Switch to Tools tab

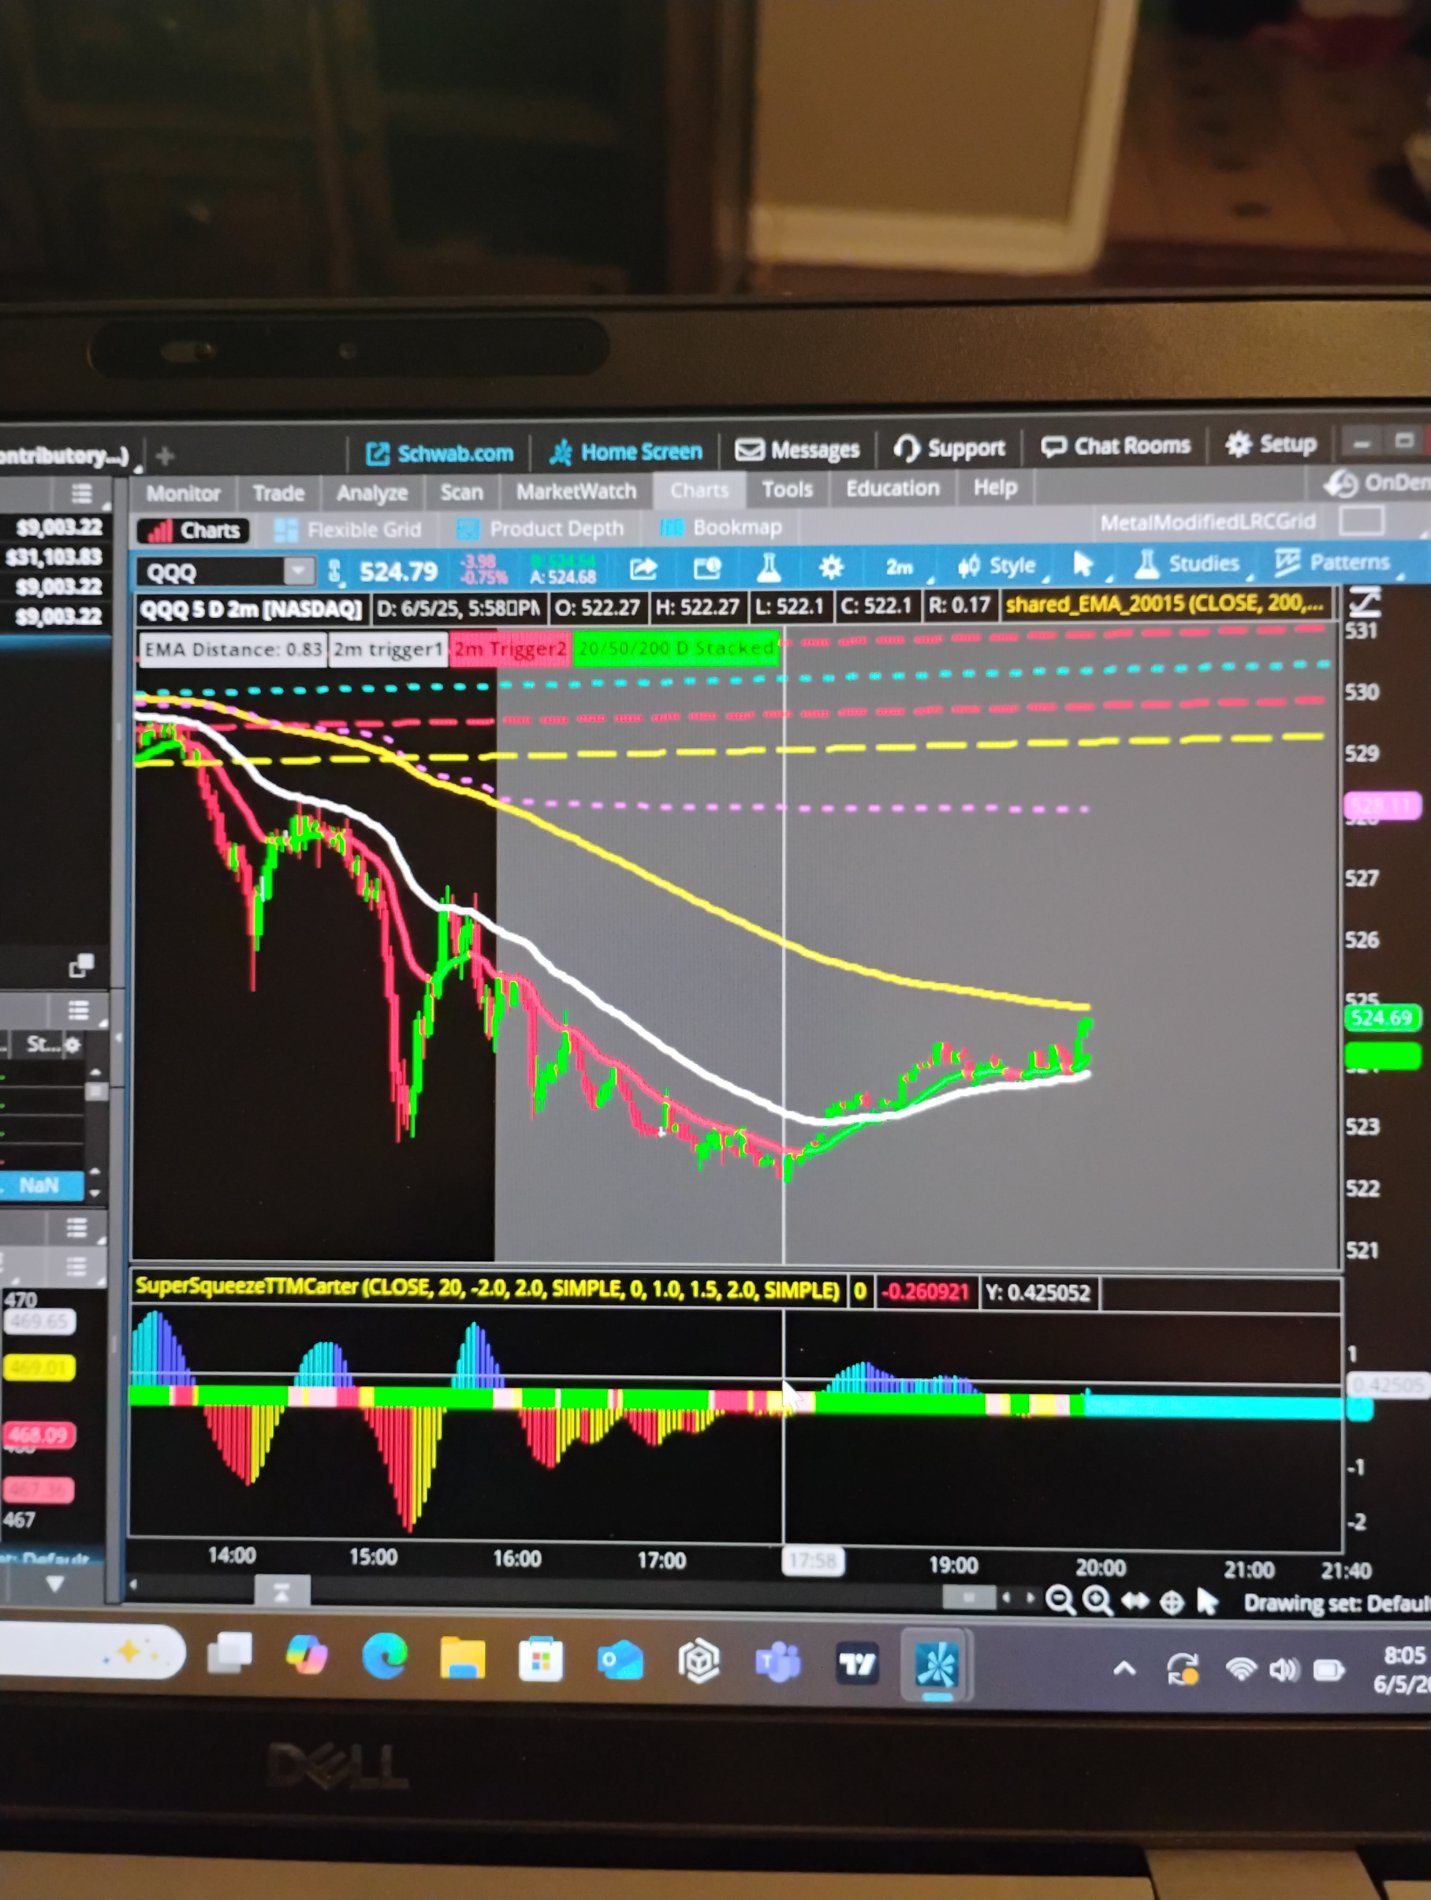click(787, 489)
